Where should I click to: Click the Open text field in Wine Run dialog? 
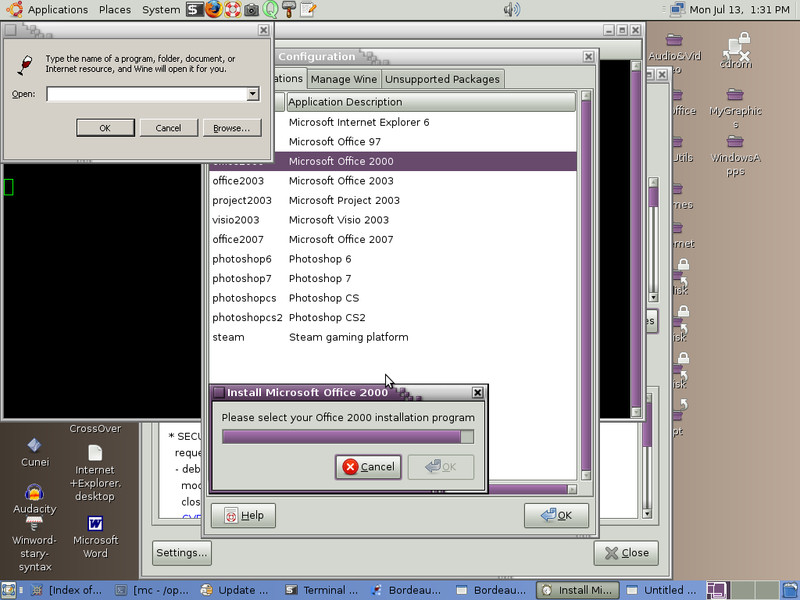pyautogui.click(x=147, y=94)
